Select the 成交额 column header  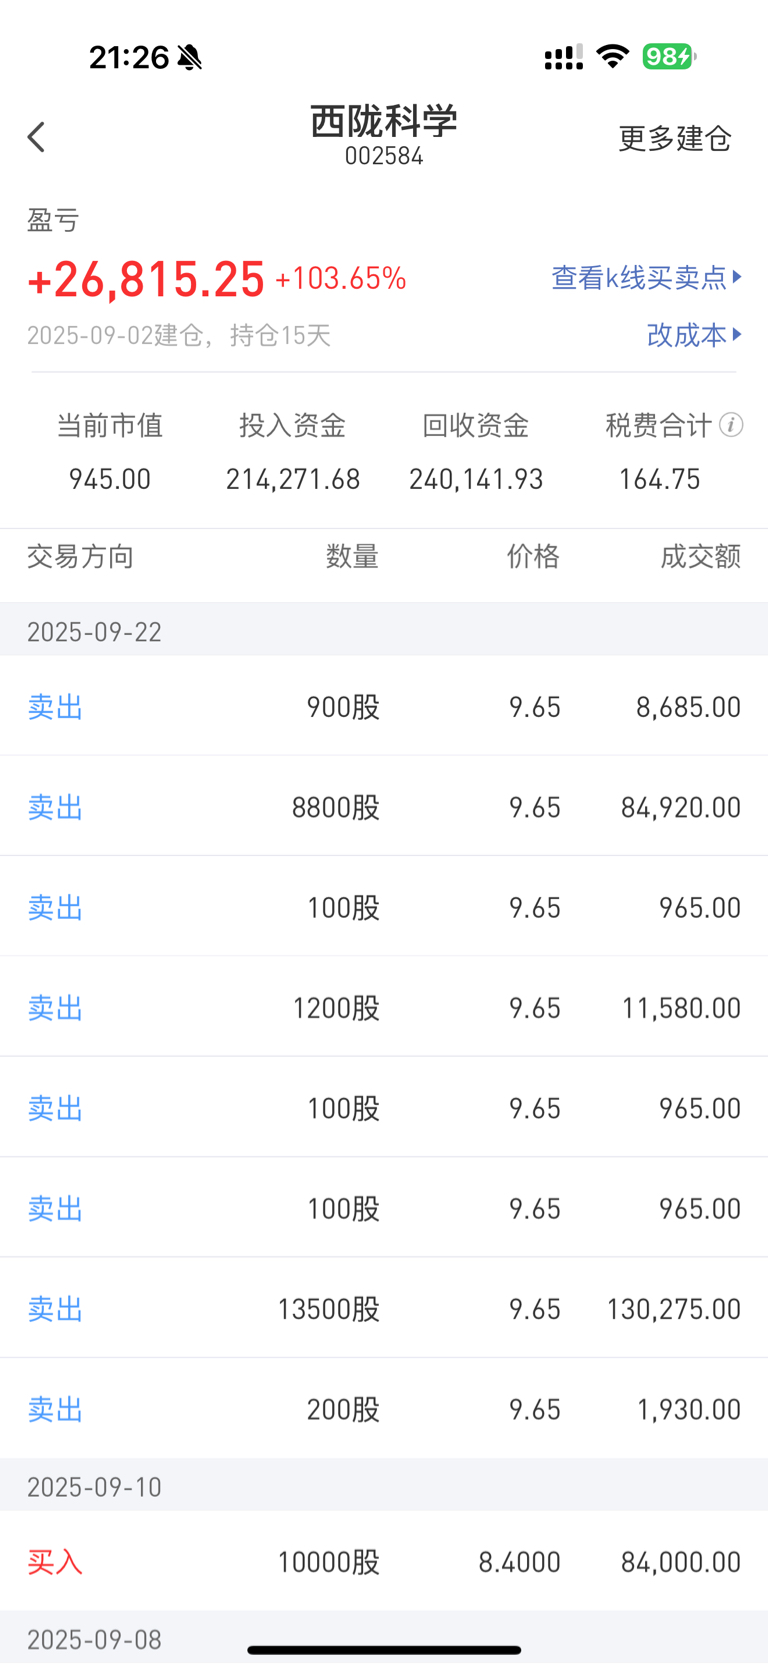[700, 556]
